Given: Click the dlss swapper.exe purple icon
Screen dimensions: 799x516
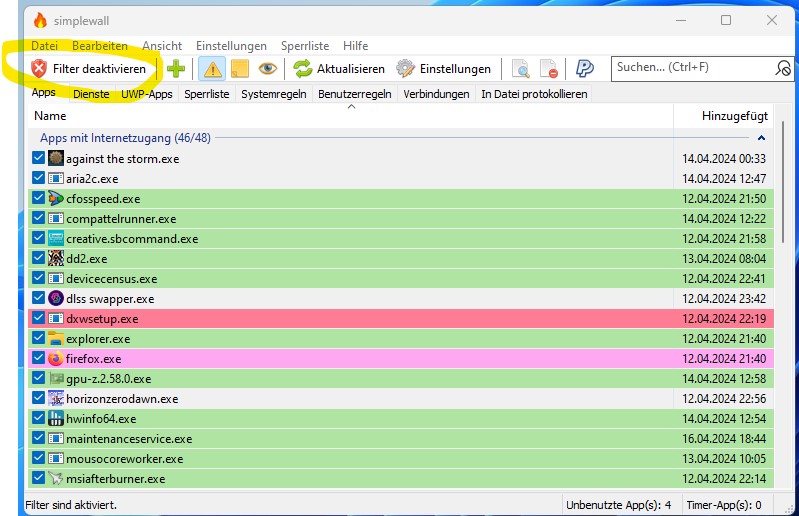Looking at the screenshot, I should [x=56, y=298].
